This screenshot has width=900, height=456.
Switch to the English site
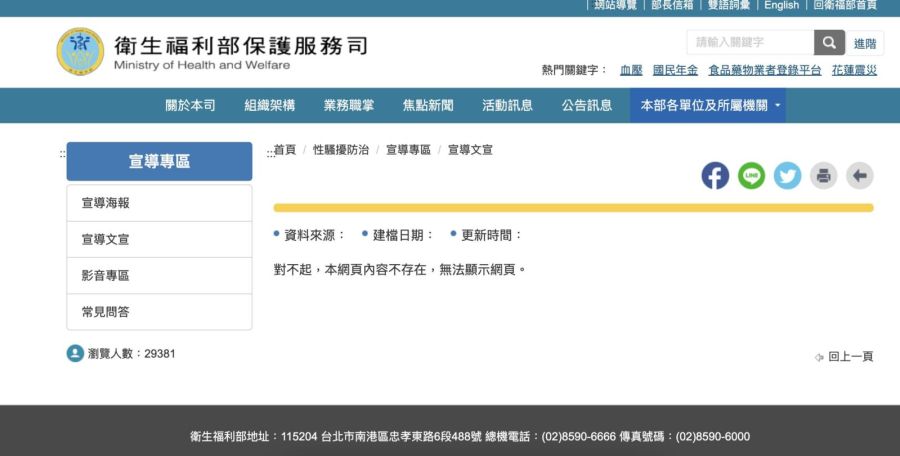(781, 5)
